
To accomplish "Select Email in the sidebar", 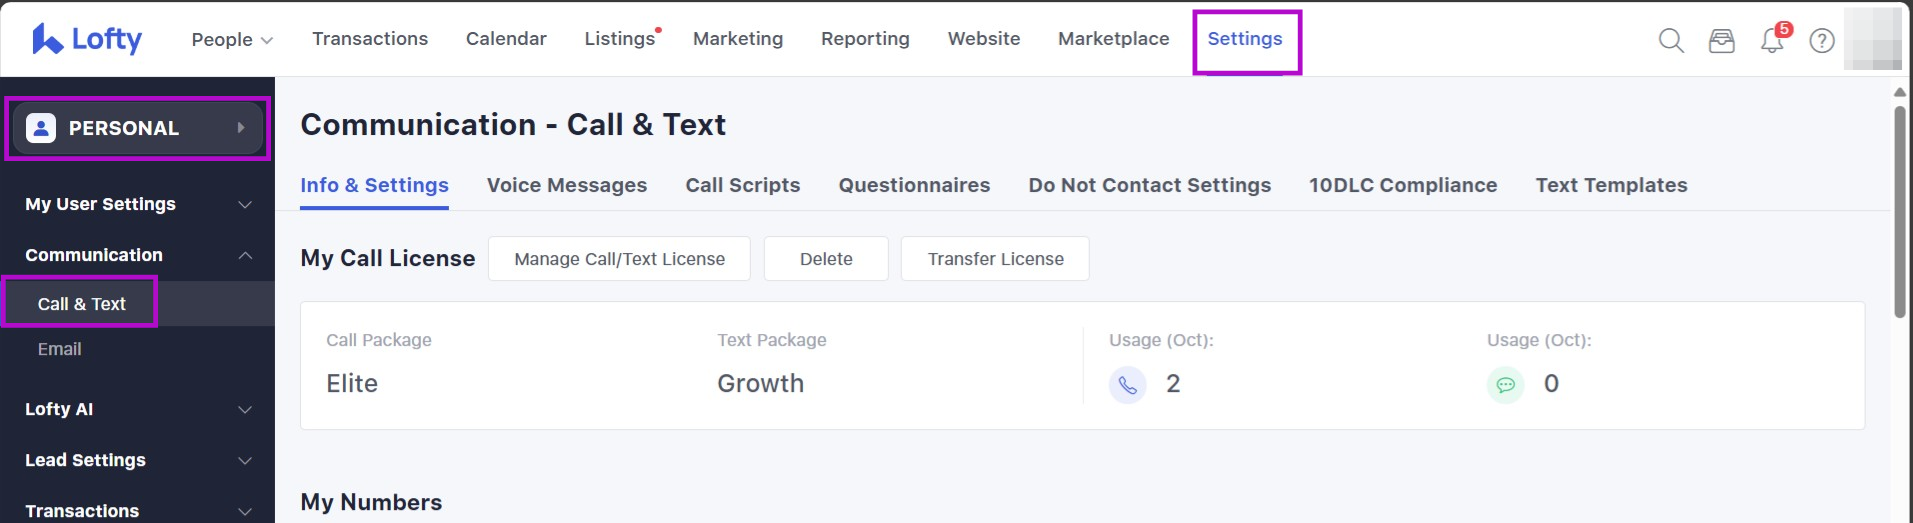I will tap(60, 349).
